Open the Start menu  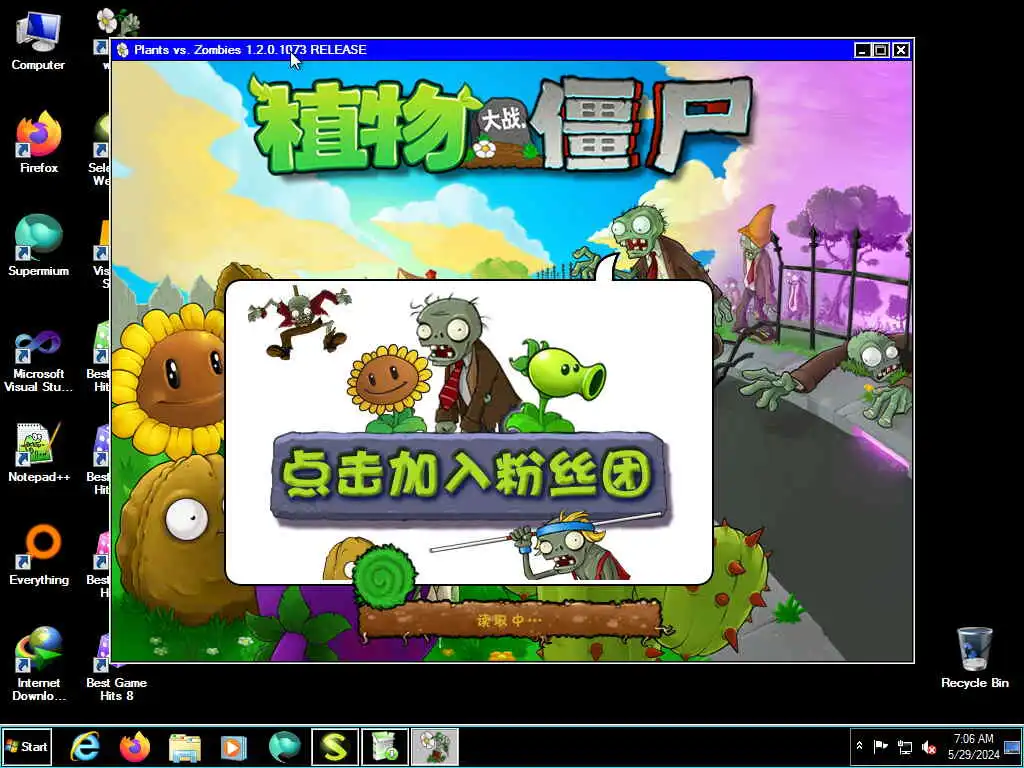pos(27,746)
